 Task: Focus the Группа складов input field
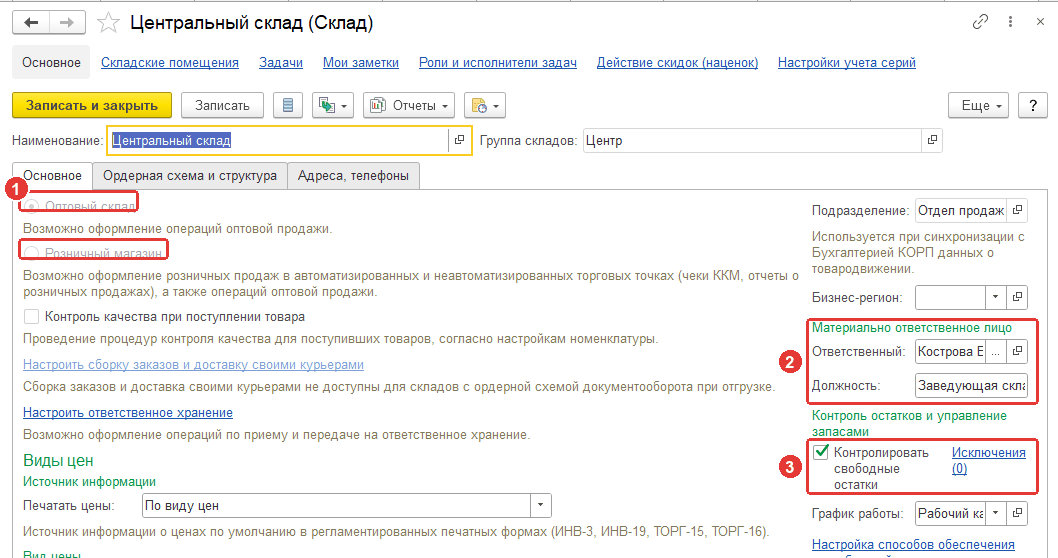[752, 140]
